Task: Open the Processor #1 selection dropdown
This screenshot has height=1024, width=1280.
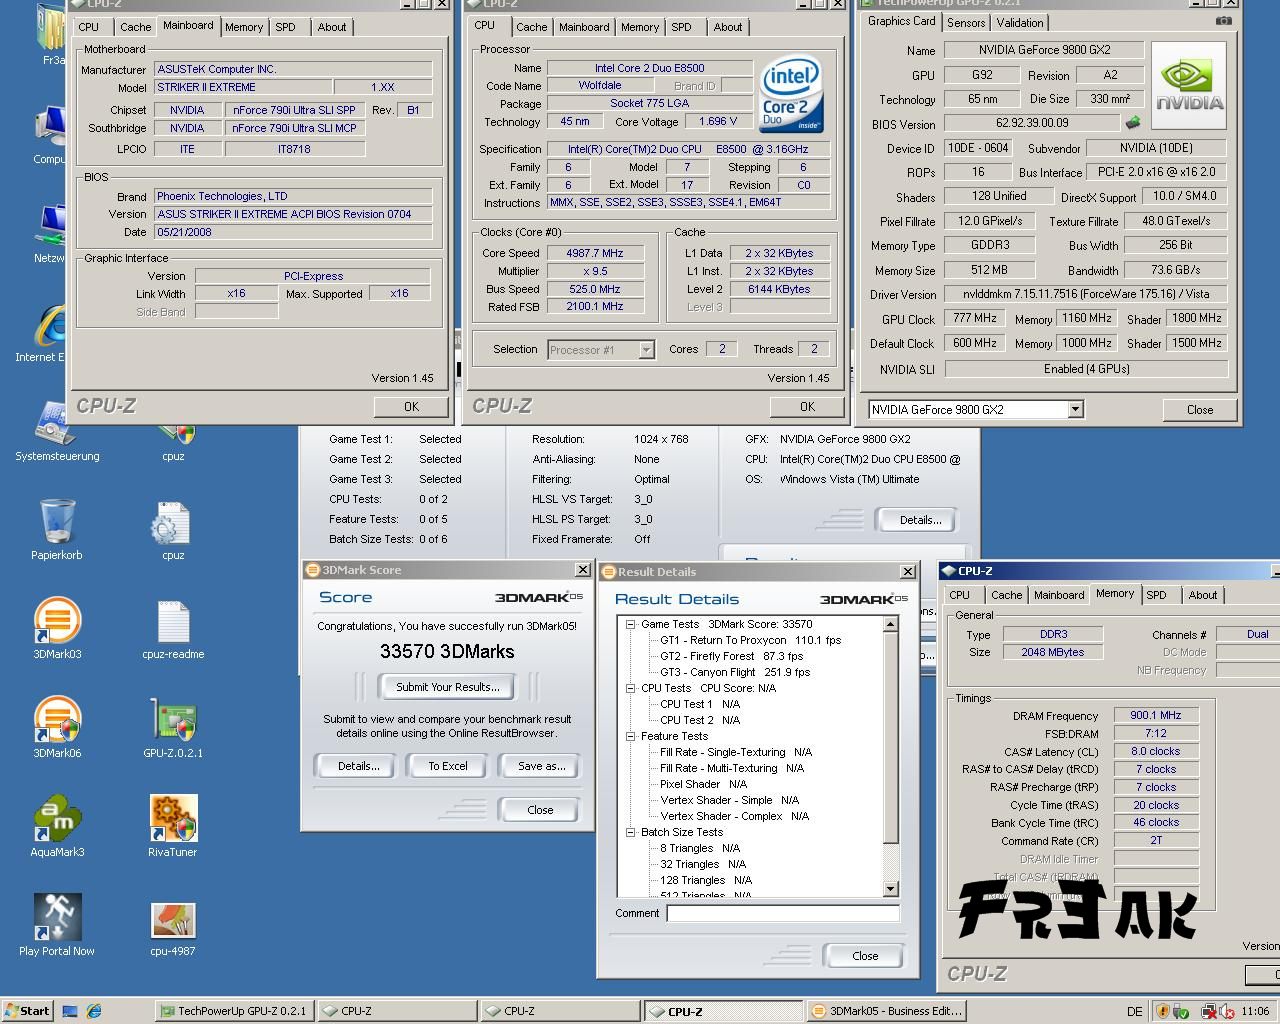Action: coord(646,349)
